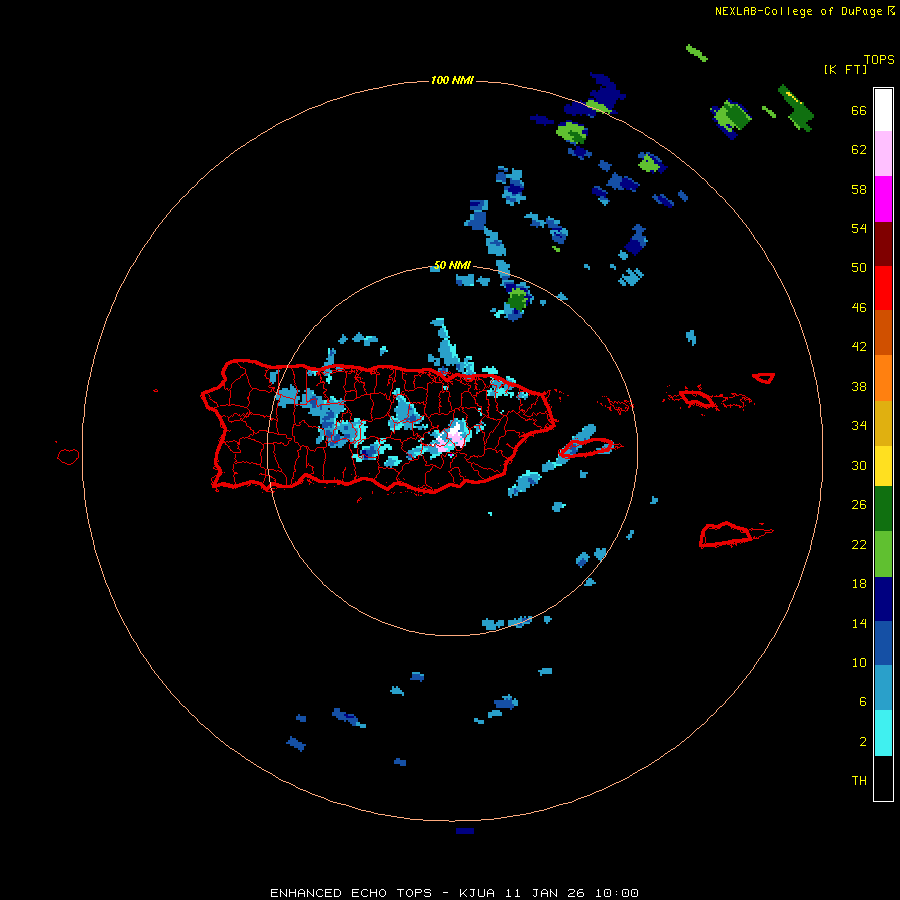Click the dark green echo with the yellow streak

(x=797, y=108)
